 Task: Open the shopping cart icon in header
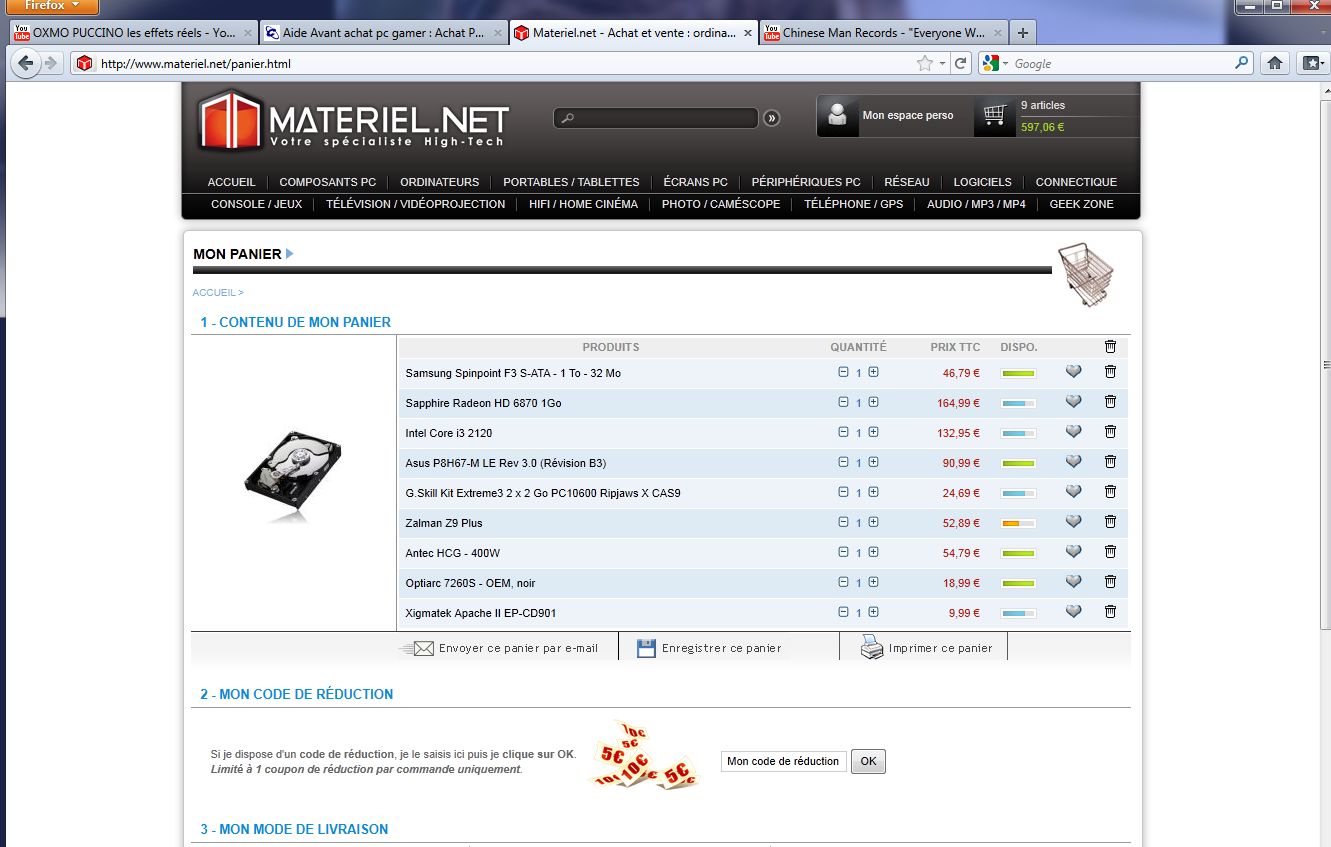(x=993, y=115)
